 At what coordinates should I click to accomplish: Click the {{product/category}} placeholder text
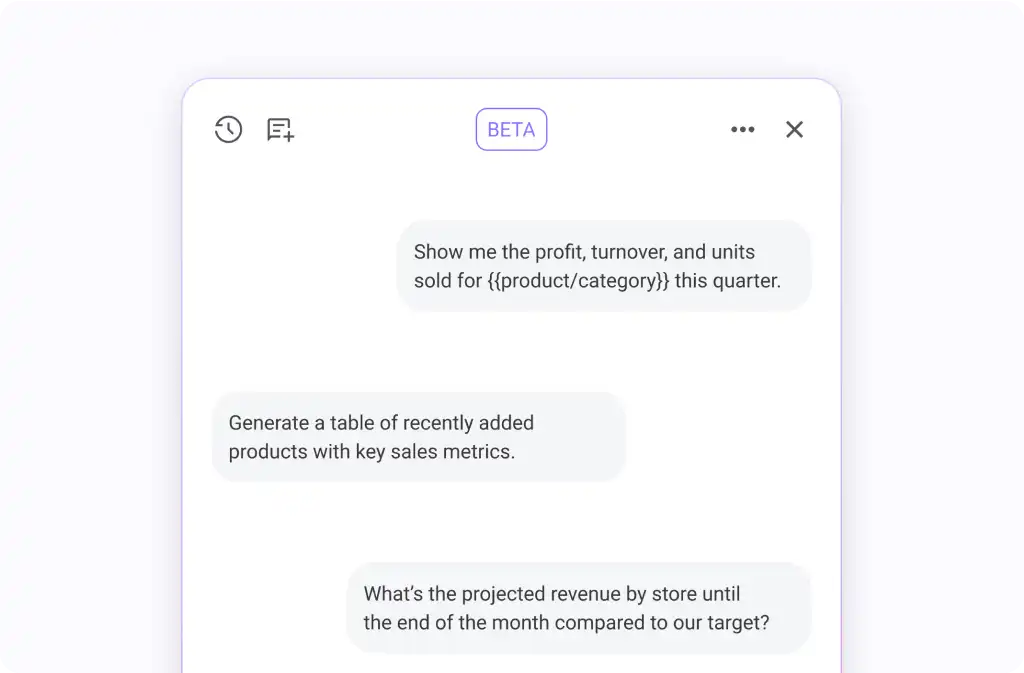[579, 281]
